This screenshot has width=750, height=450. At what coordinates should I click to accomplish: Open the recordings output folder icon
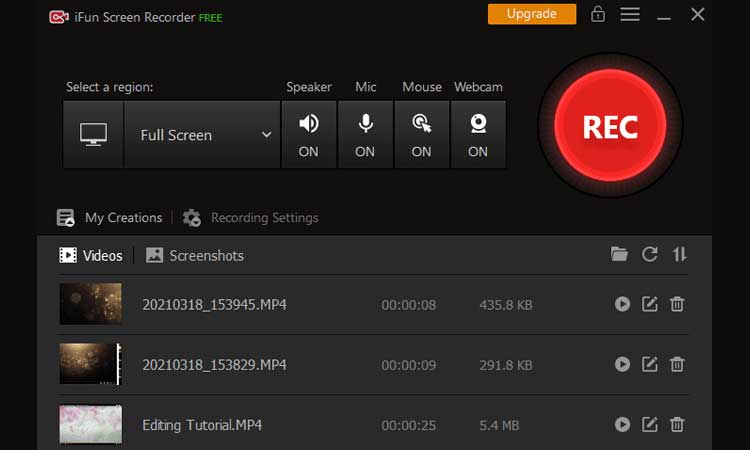620,255
